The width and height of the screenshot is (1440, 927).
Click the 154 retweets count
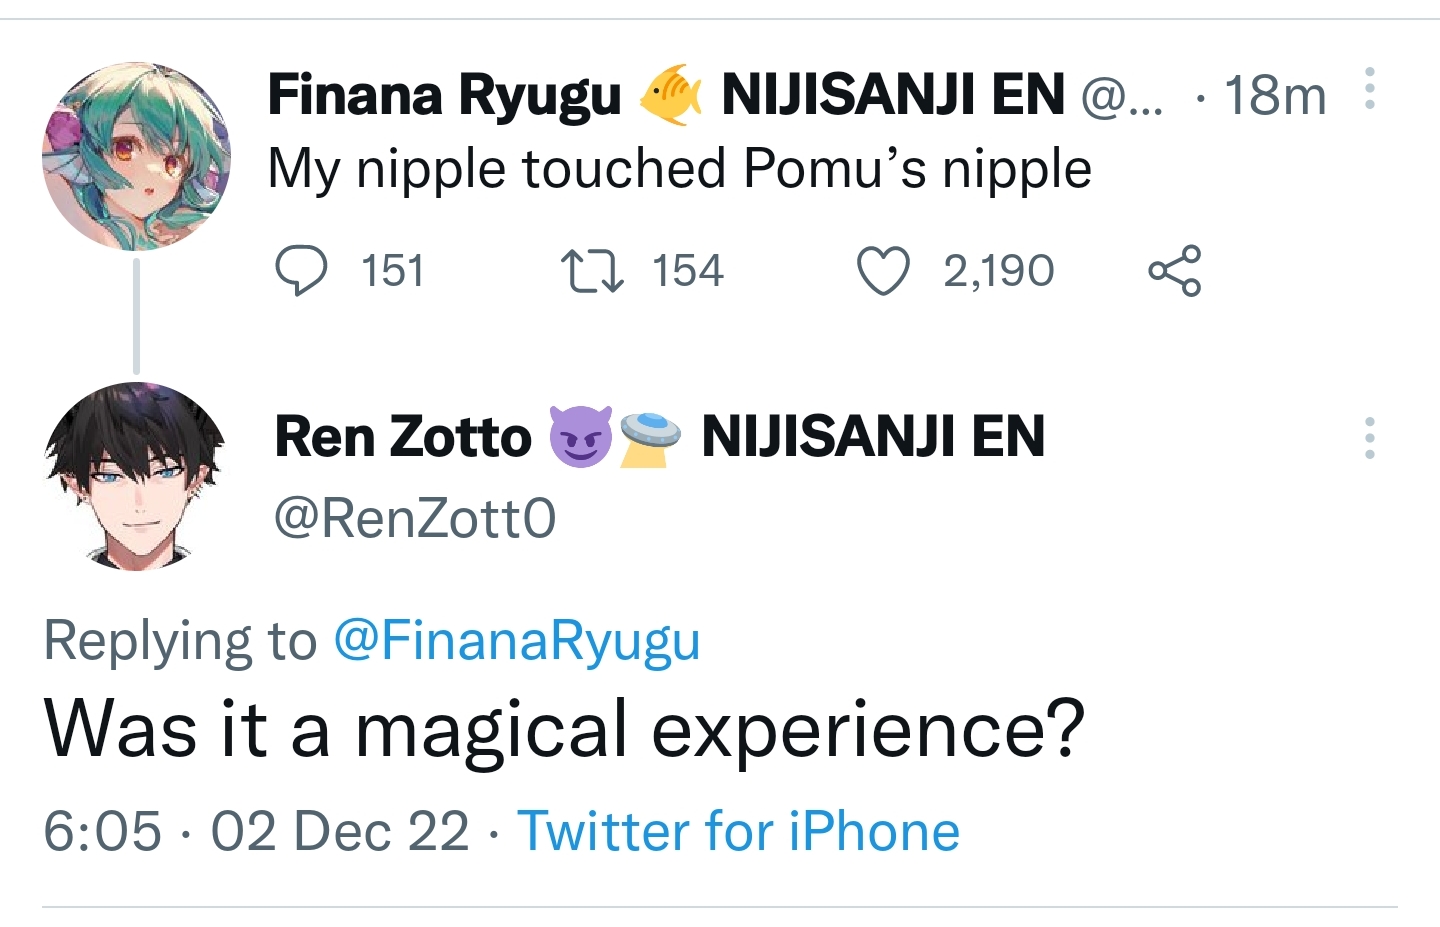(687, 271)
